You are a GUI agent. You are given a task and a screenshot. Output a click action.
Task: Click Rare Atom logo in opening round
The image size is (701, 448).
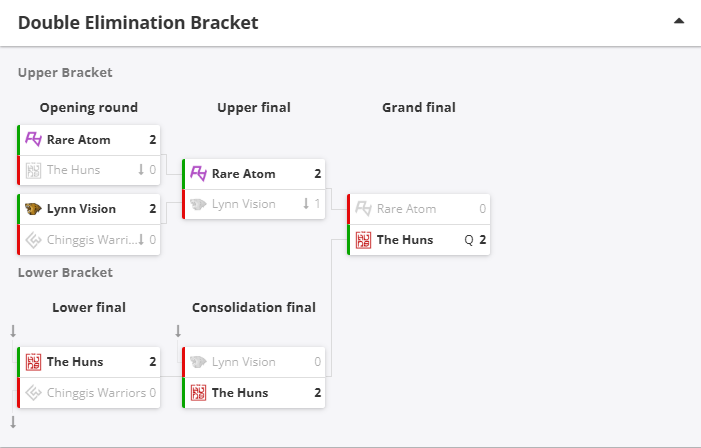point(34,140)
